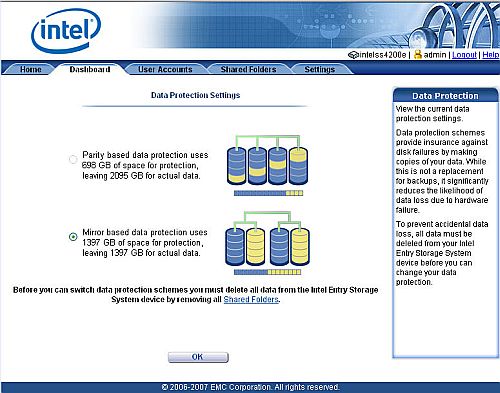The width and height of the screenshot is (500, 393).
Task: Click the Data Protection help panel title
Action: [445, 96]
